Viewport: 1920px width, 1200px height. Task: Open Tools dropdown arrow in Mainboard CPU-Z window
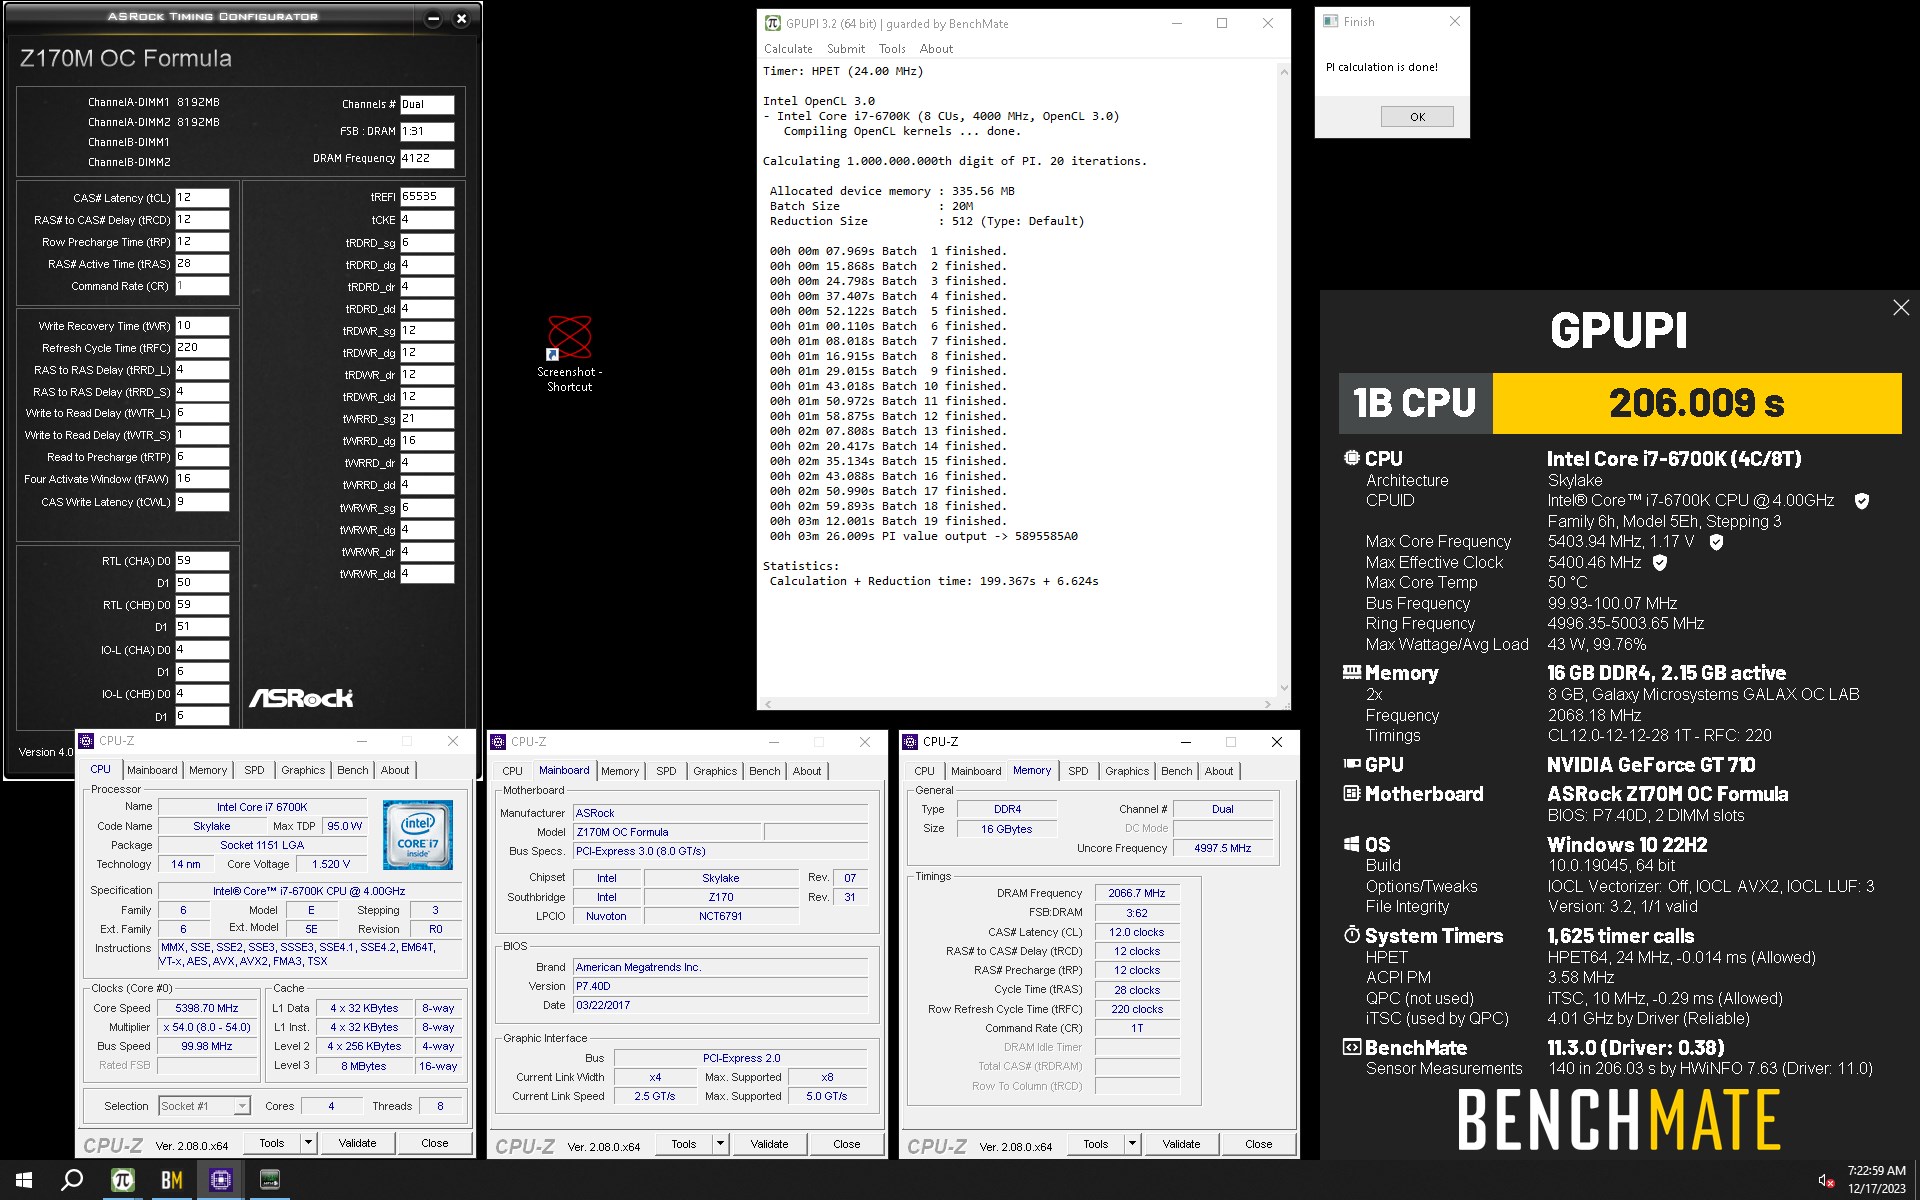pyautogui.click(x=720, y=1144)
